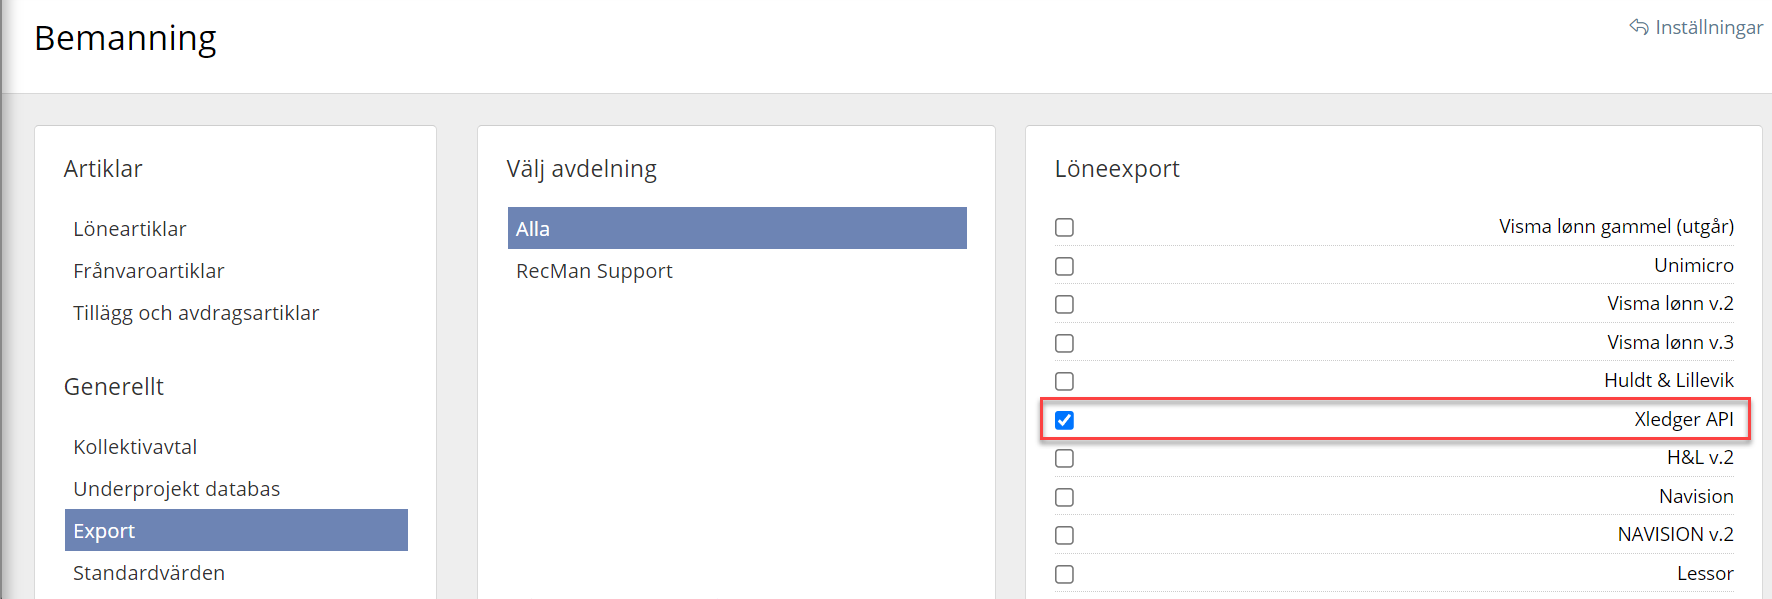Choose RecMan Support department
Screen dimensions: 1772x599
point(594,271)
